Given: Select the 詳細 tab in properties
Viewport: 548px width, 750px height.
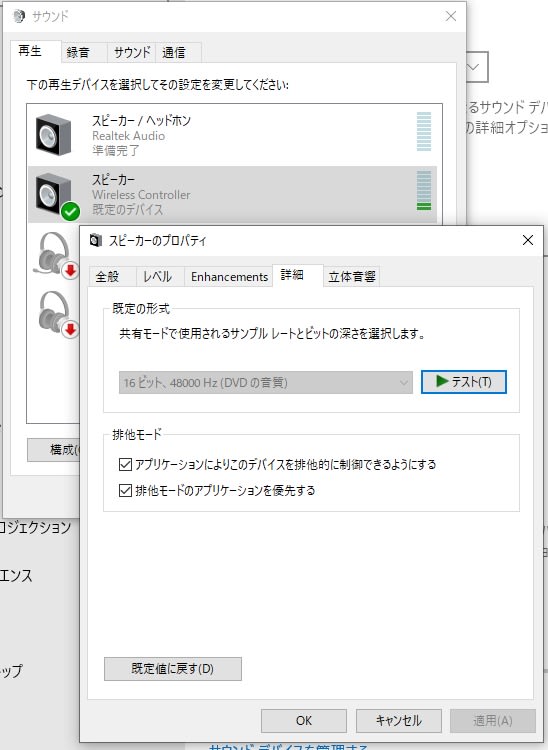Looking at the screenshot, I should (297, 275).
